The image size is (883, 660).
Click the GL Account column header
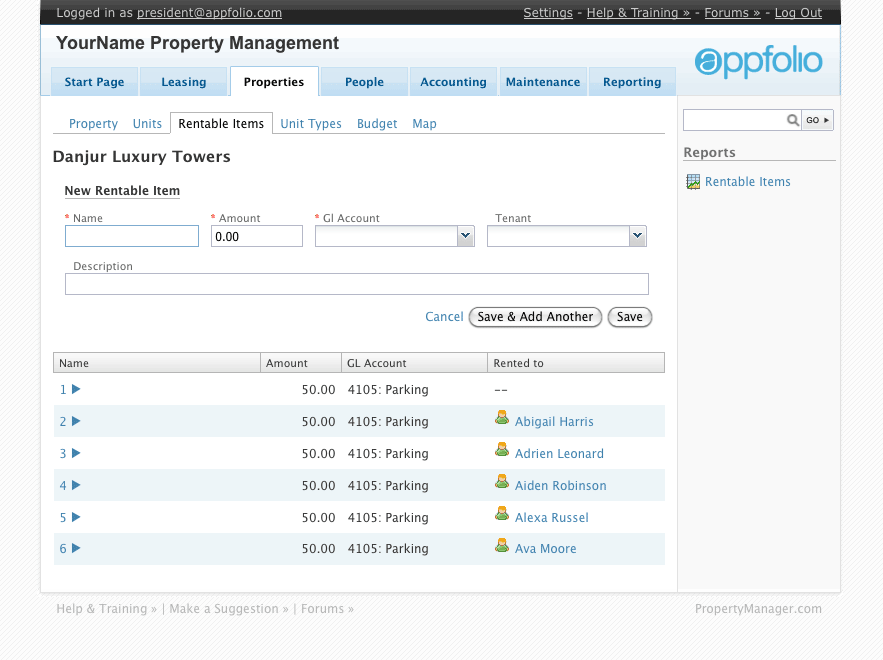tap(414, 363)
